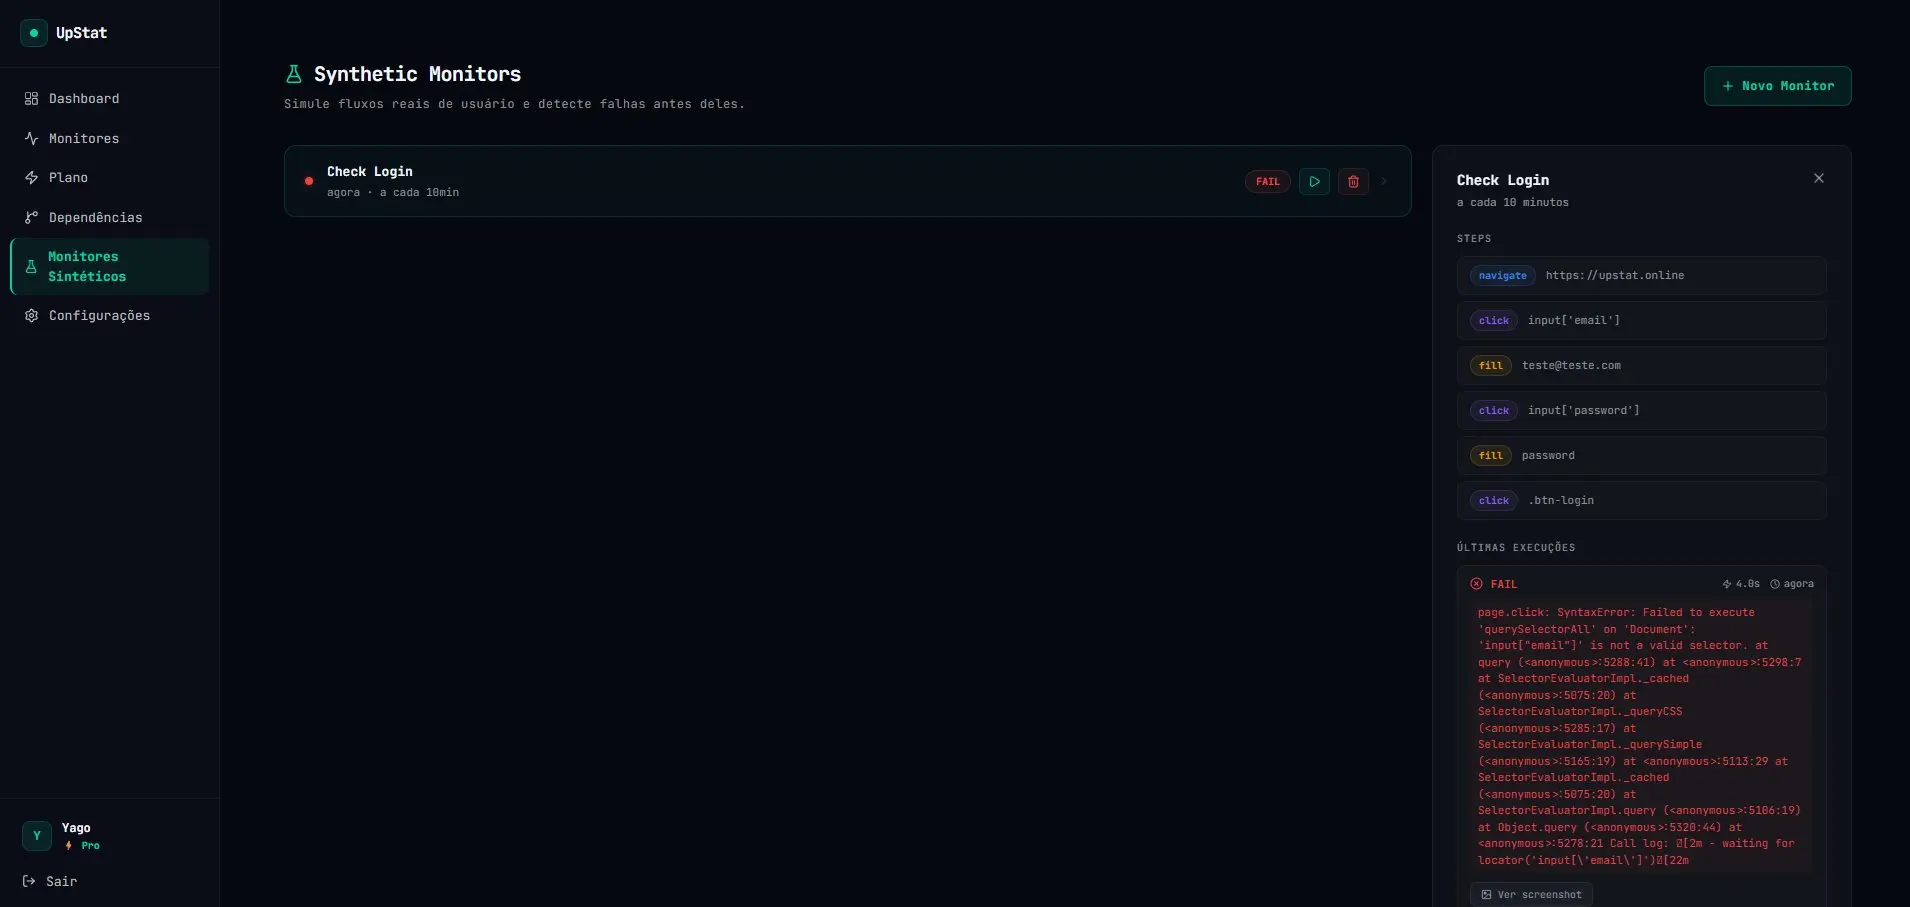Viewport: 1910px width, 907px height.
Task: Click the Configurações gear icon
Action: [x=31, y=315]
